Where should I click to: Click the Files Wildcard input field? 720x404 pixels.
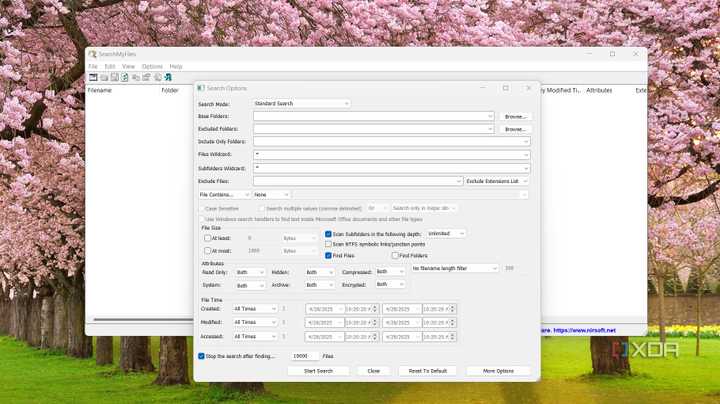[x=390, y=155]
